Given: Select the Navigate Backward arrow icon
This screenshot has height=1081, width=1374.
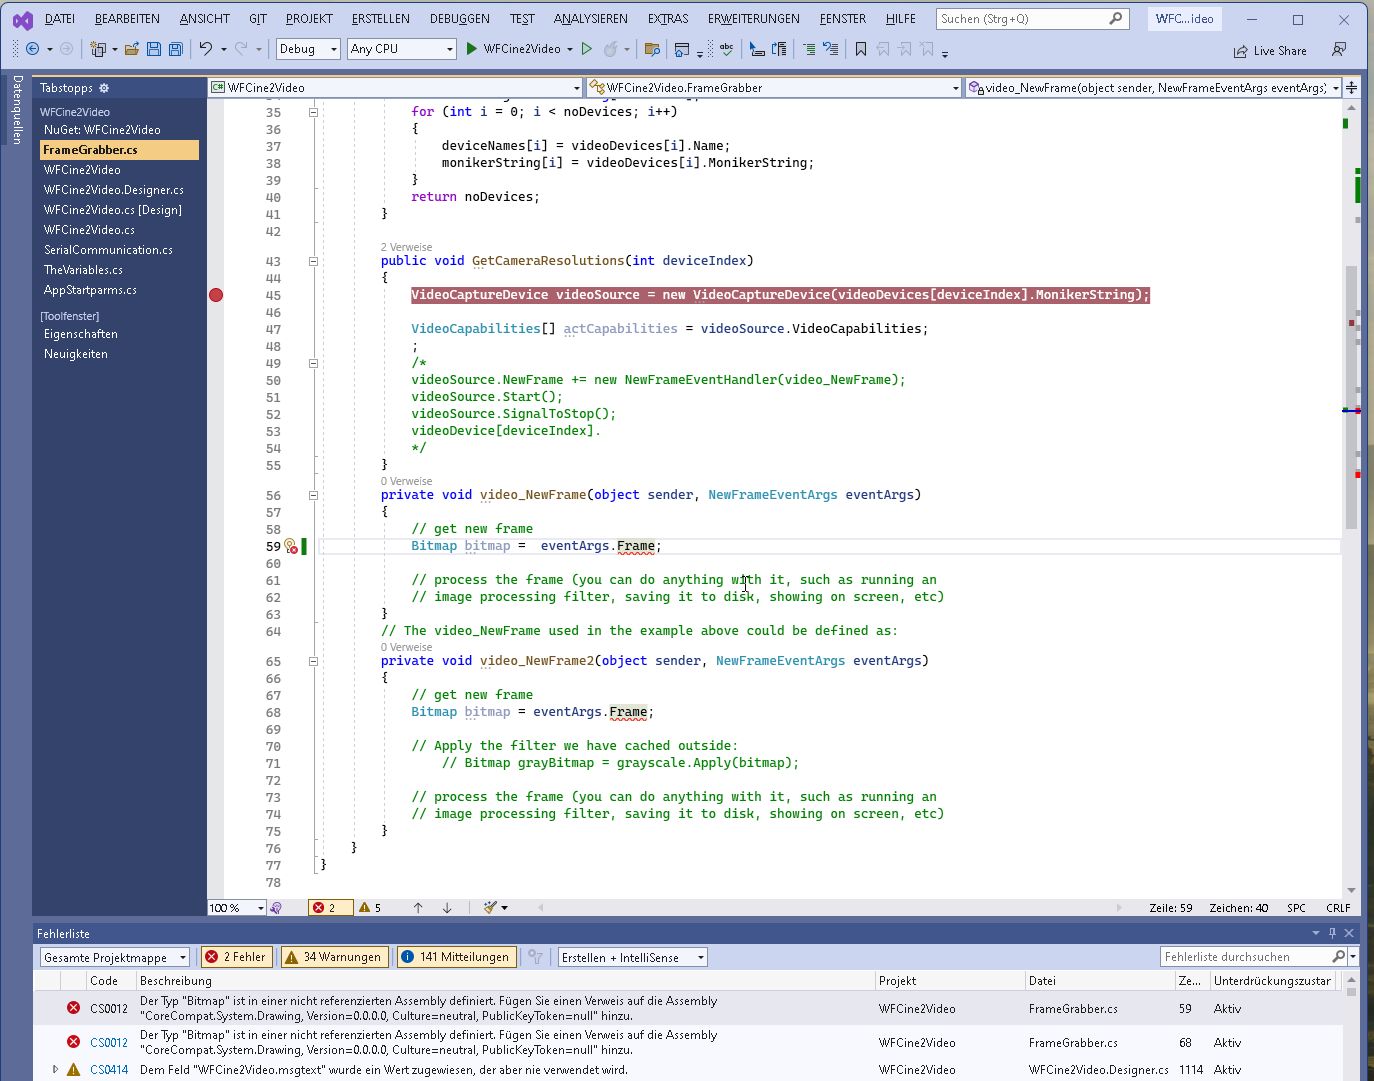Looking at the screenshot, I should pos(32,48).
